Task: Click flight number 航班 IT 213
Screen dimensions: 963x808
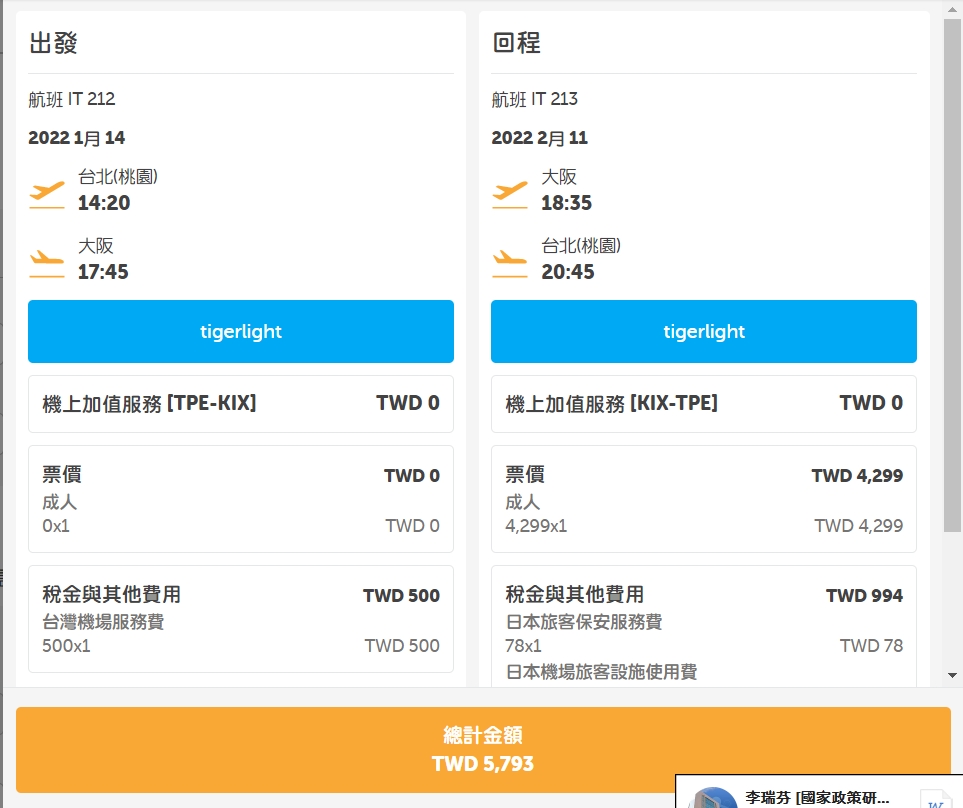Action: (x=535, y=99)
